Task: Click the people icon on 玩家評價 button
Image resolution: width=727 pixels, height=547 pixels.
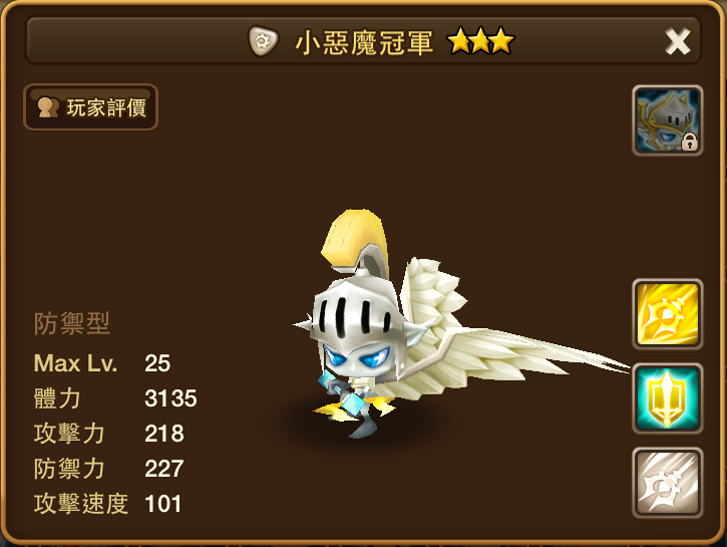Action: (48, 107)
